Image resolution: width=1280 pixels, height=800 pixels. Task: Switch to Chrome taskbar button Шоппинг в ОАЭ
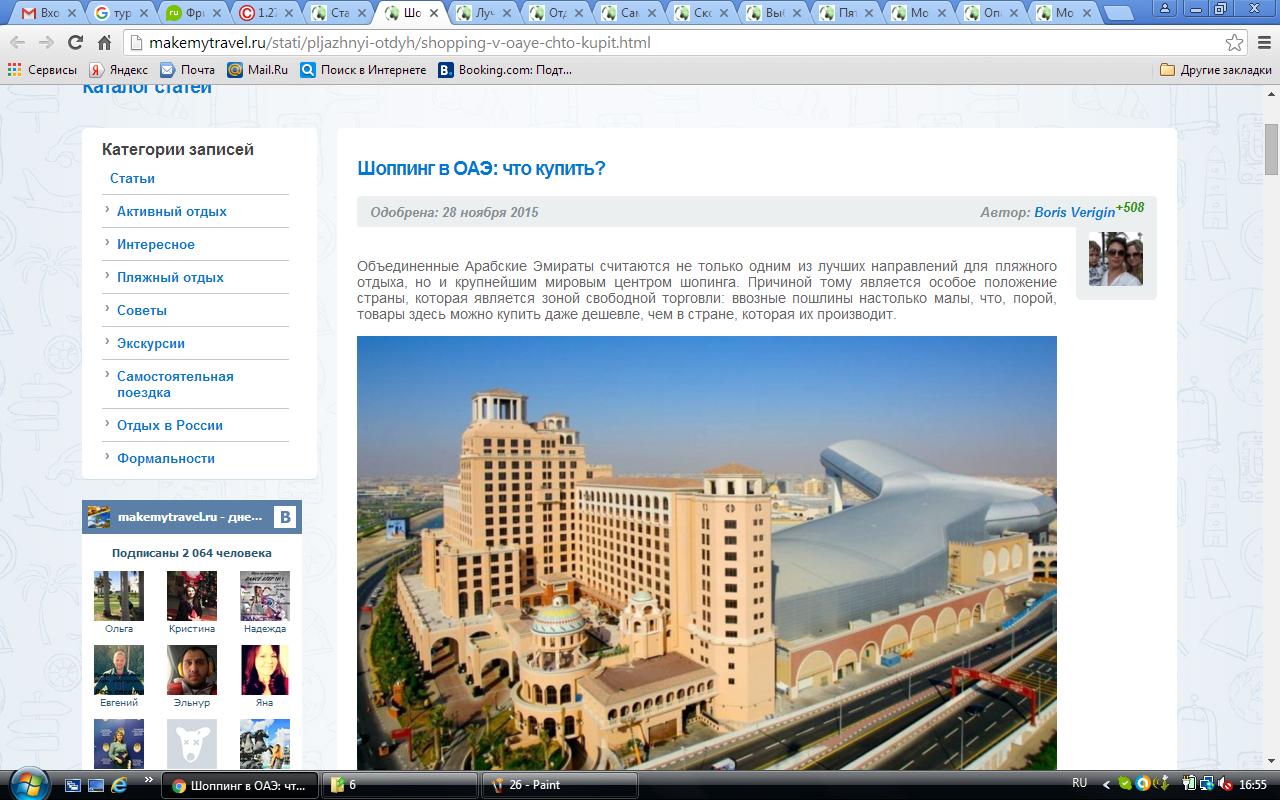tap(240, 785)
